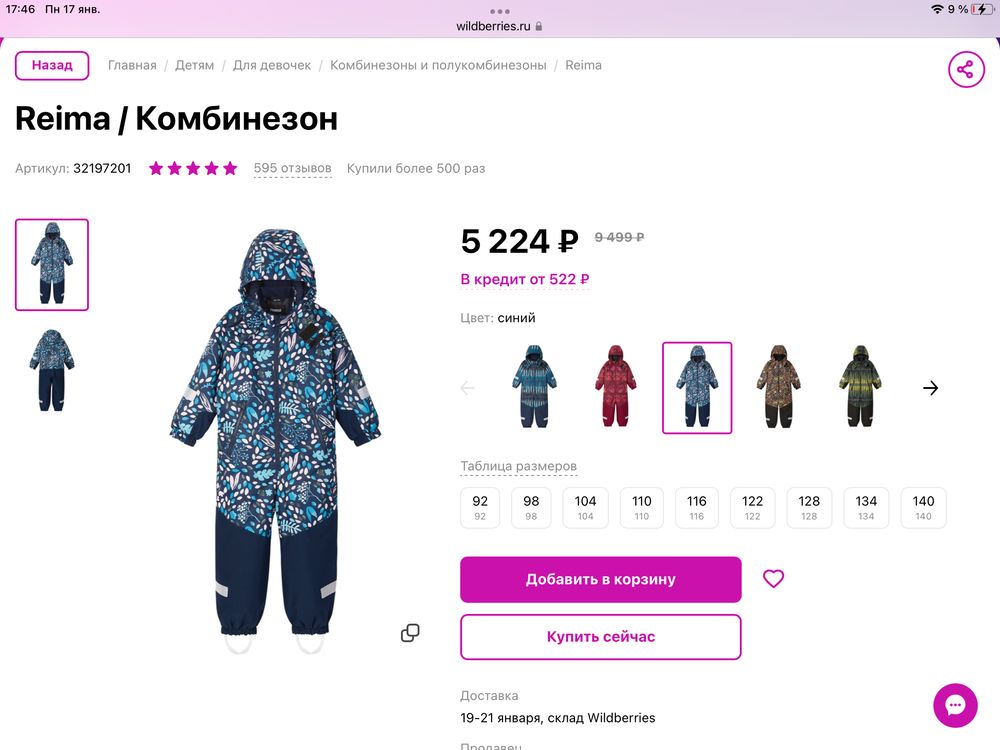Open the 595 отзывов reviews link
This screenshot has height=750, width=1000.
pos(292,168)
